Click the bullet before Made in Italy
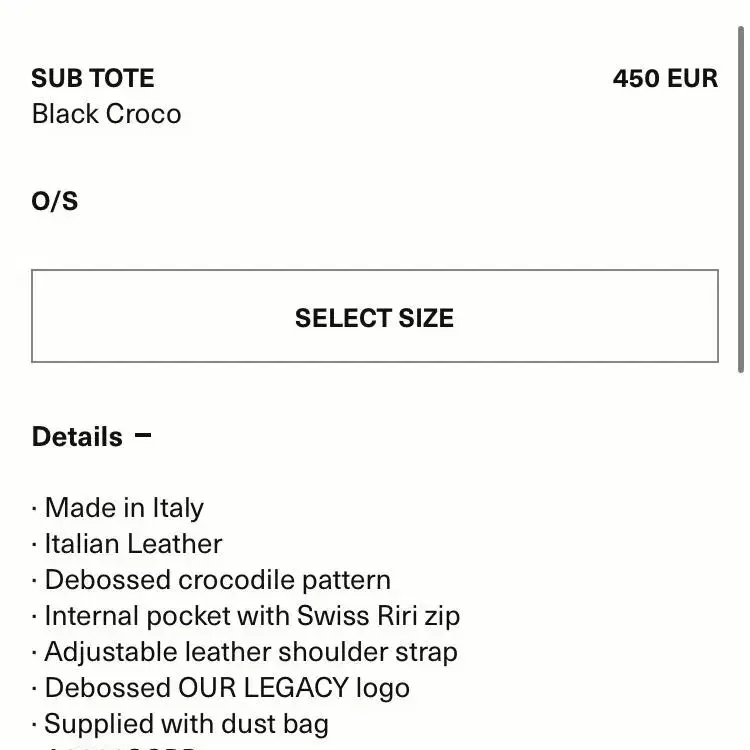The width and height of the screenshot is (750, 750). [34, 508]
